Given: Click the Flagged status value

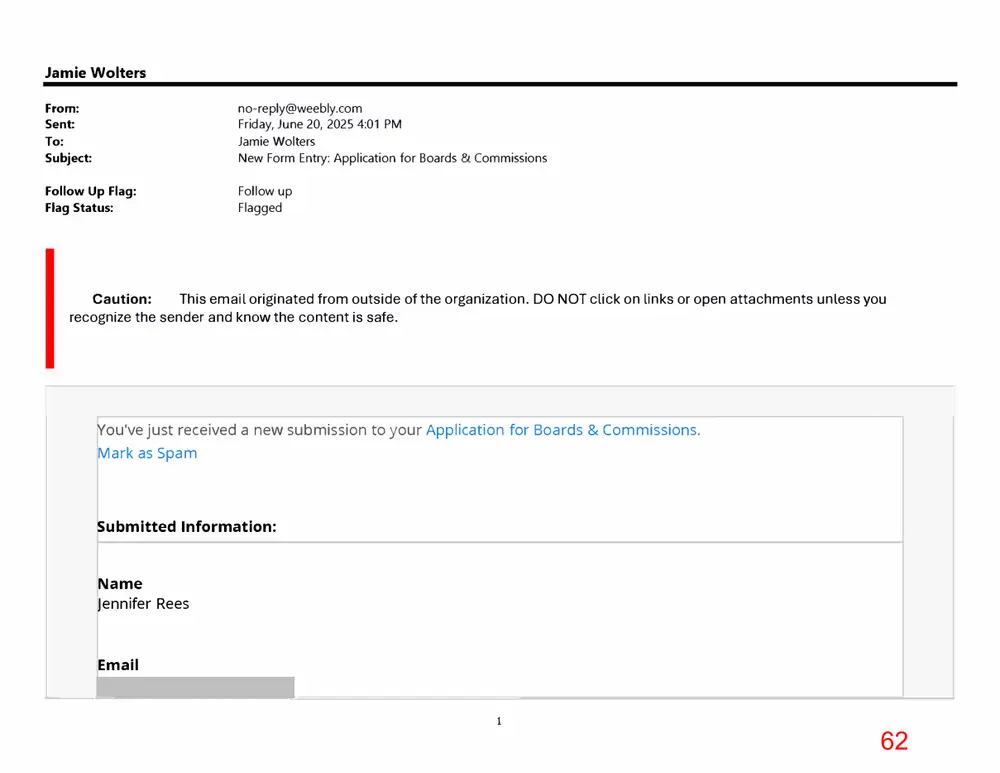Looking at the screenshot, I should tap(260, 208).
